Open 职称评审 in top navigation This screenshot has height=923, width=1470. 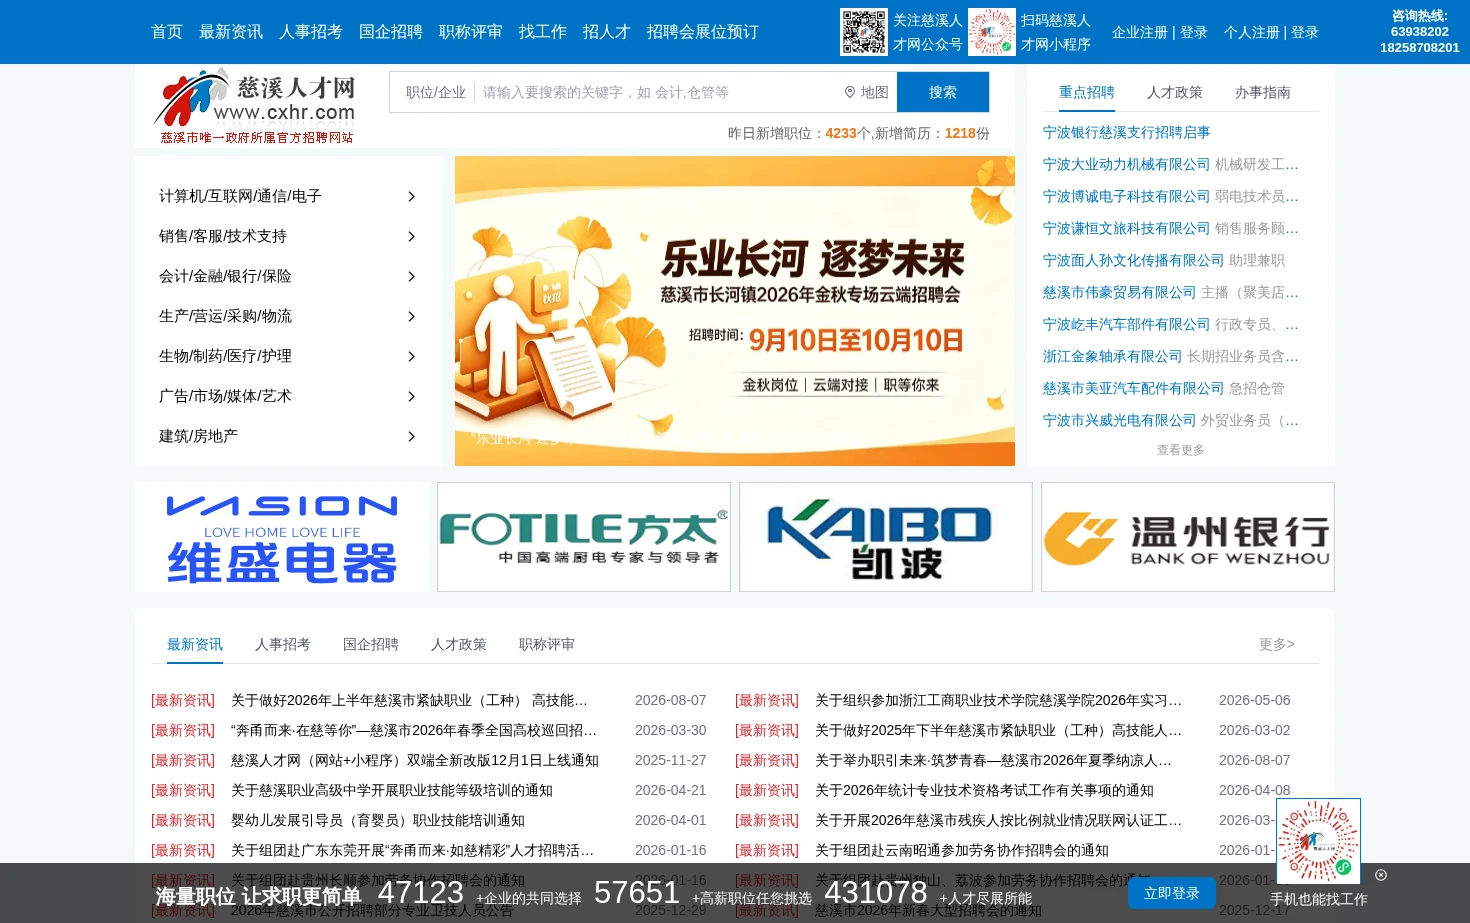click(x=471, y=32)
